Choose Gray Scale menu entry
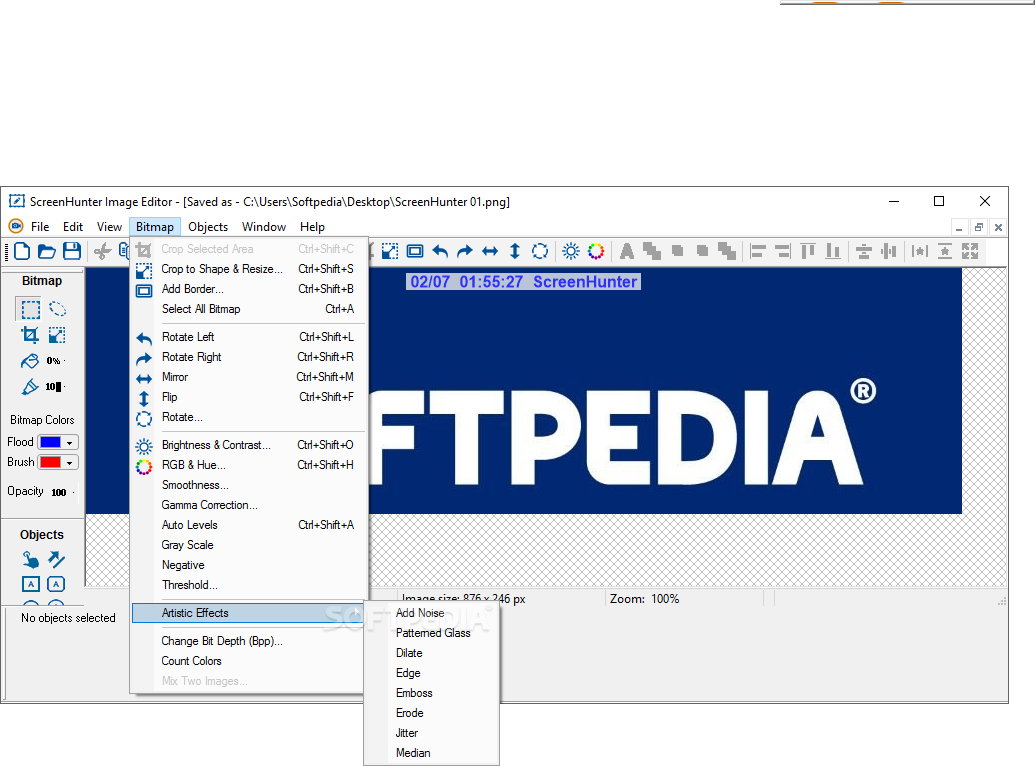The width and height of the screenshot is (1035, 766). click(250, 545)
